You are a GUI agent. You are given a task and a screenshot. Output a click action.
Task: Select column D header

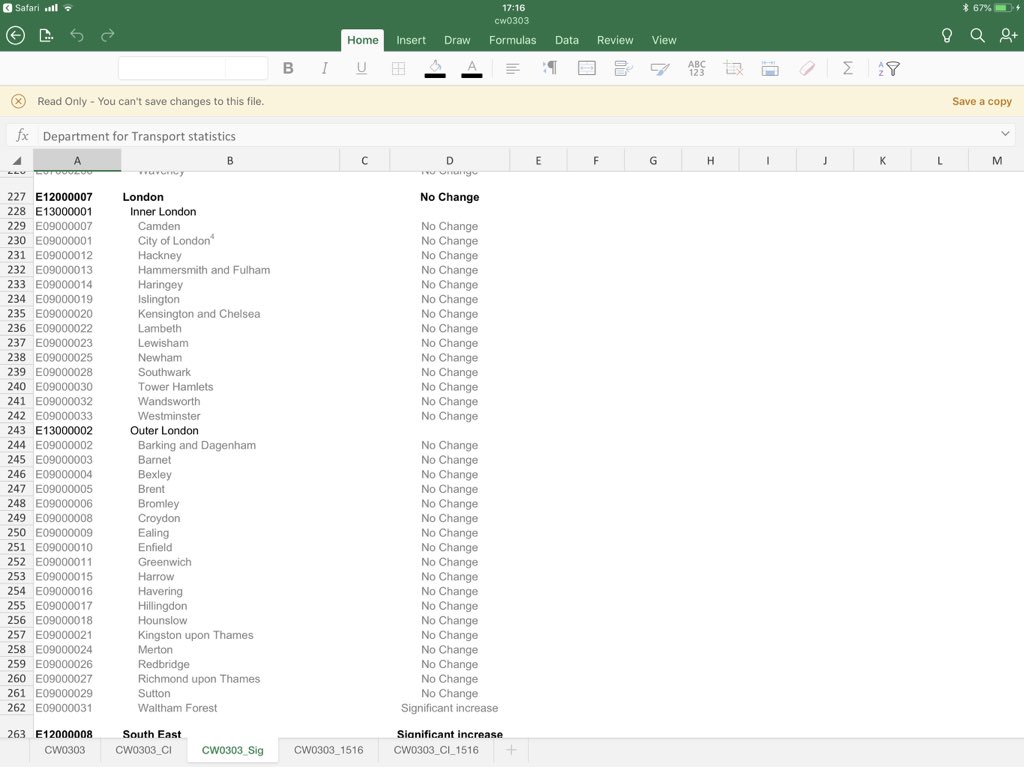449,161
